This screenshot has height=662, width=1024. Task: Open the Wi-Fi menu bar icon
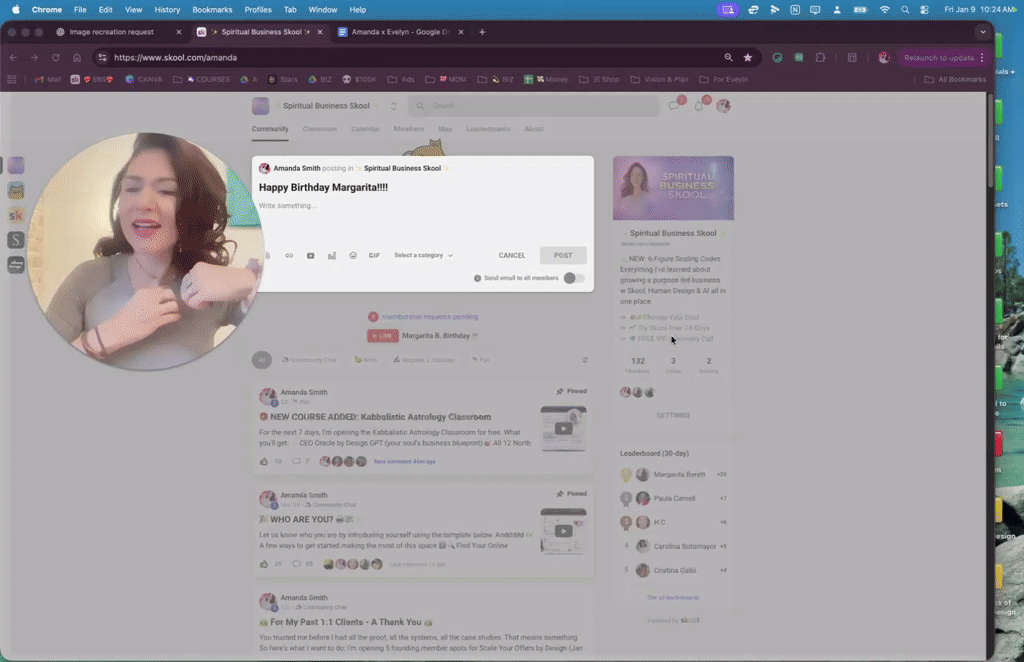(x=884, y=10)
